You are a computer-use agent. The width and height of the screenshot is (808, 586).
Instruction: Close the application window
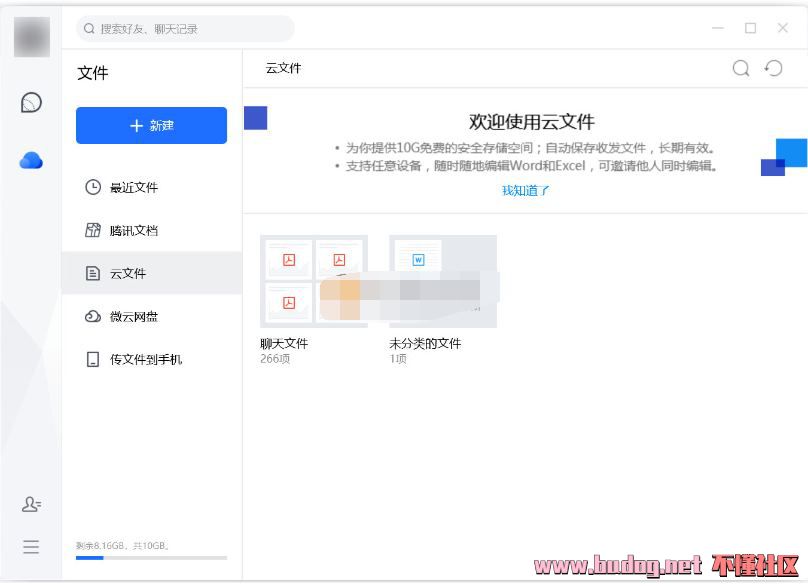coord(782,28)
